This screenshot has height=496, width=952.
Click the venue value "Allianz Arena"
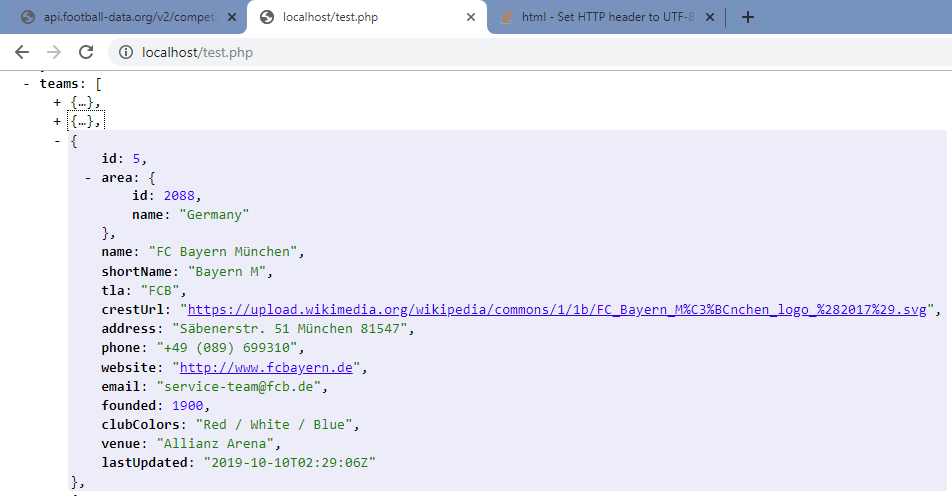[x=215, y=444]
